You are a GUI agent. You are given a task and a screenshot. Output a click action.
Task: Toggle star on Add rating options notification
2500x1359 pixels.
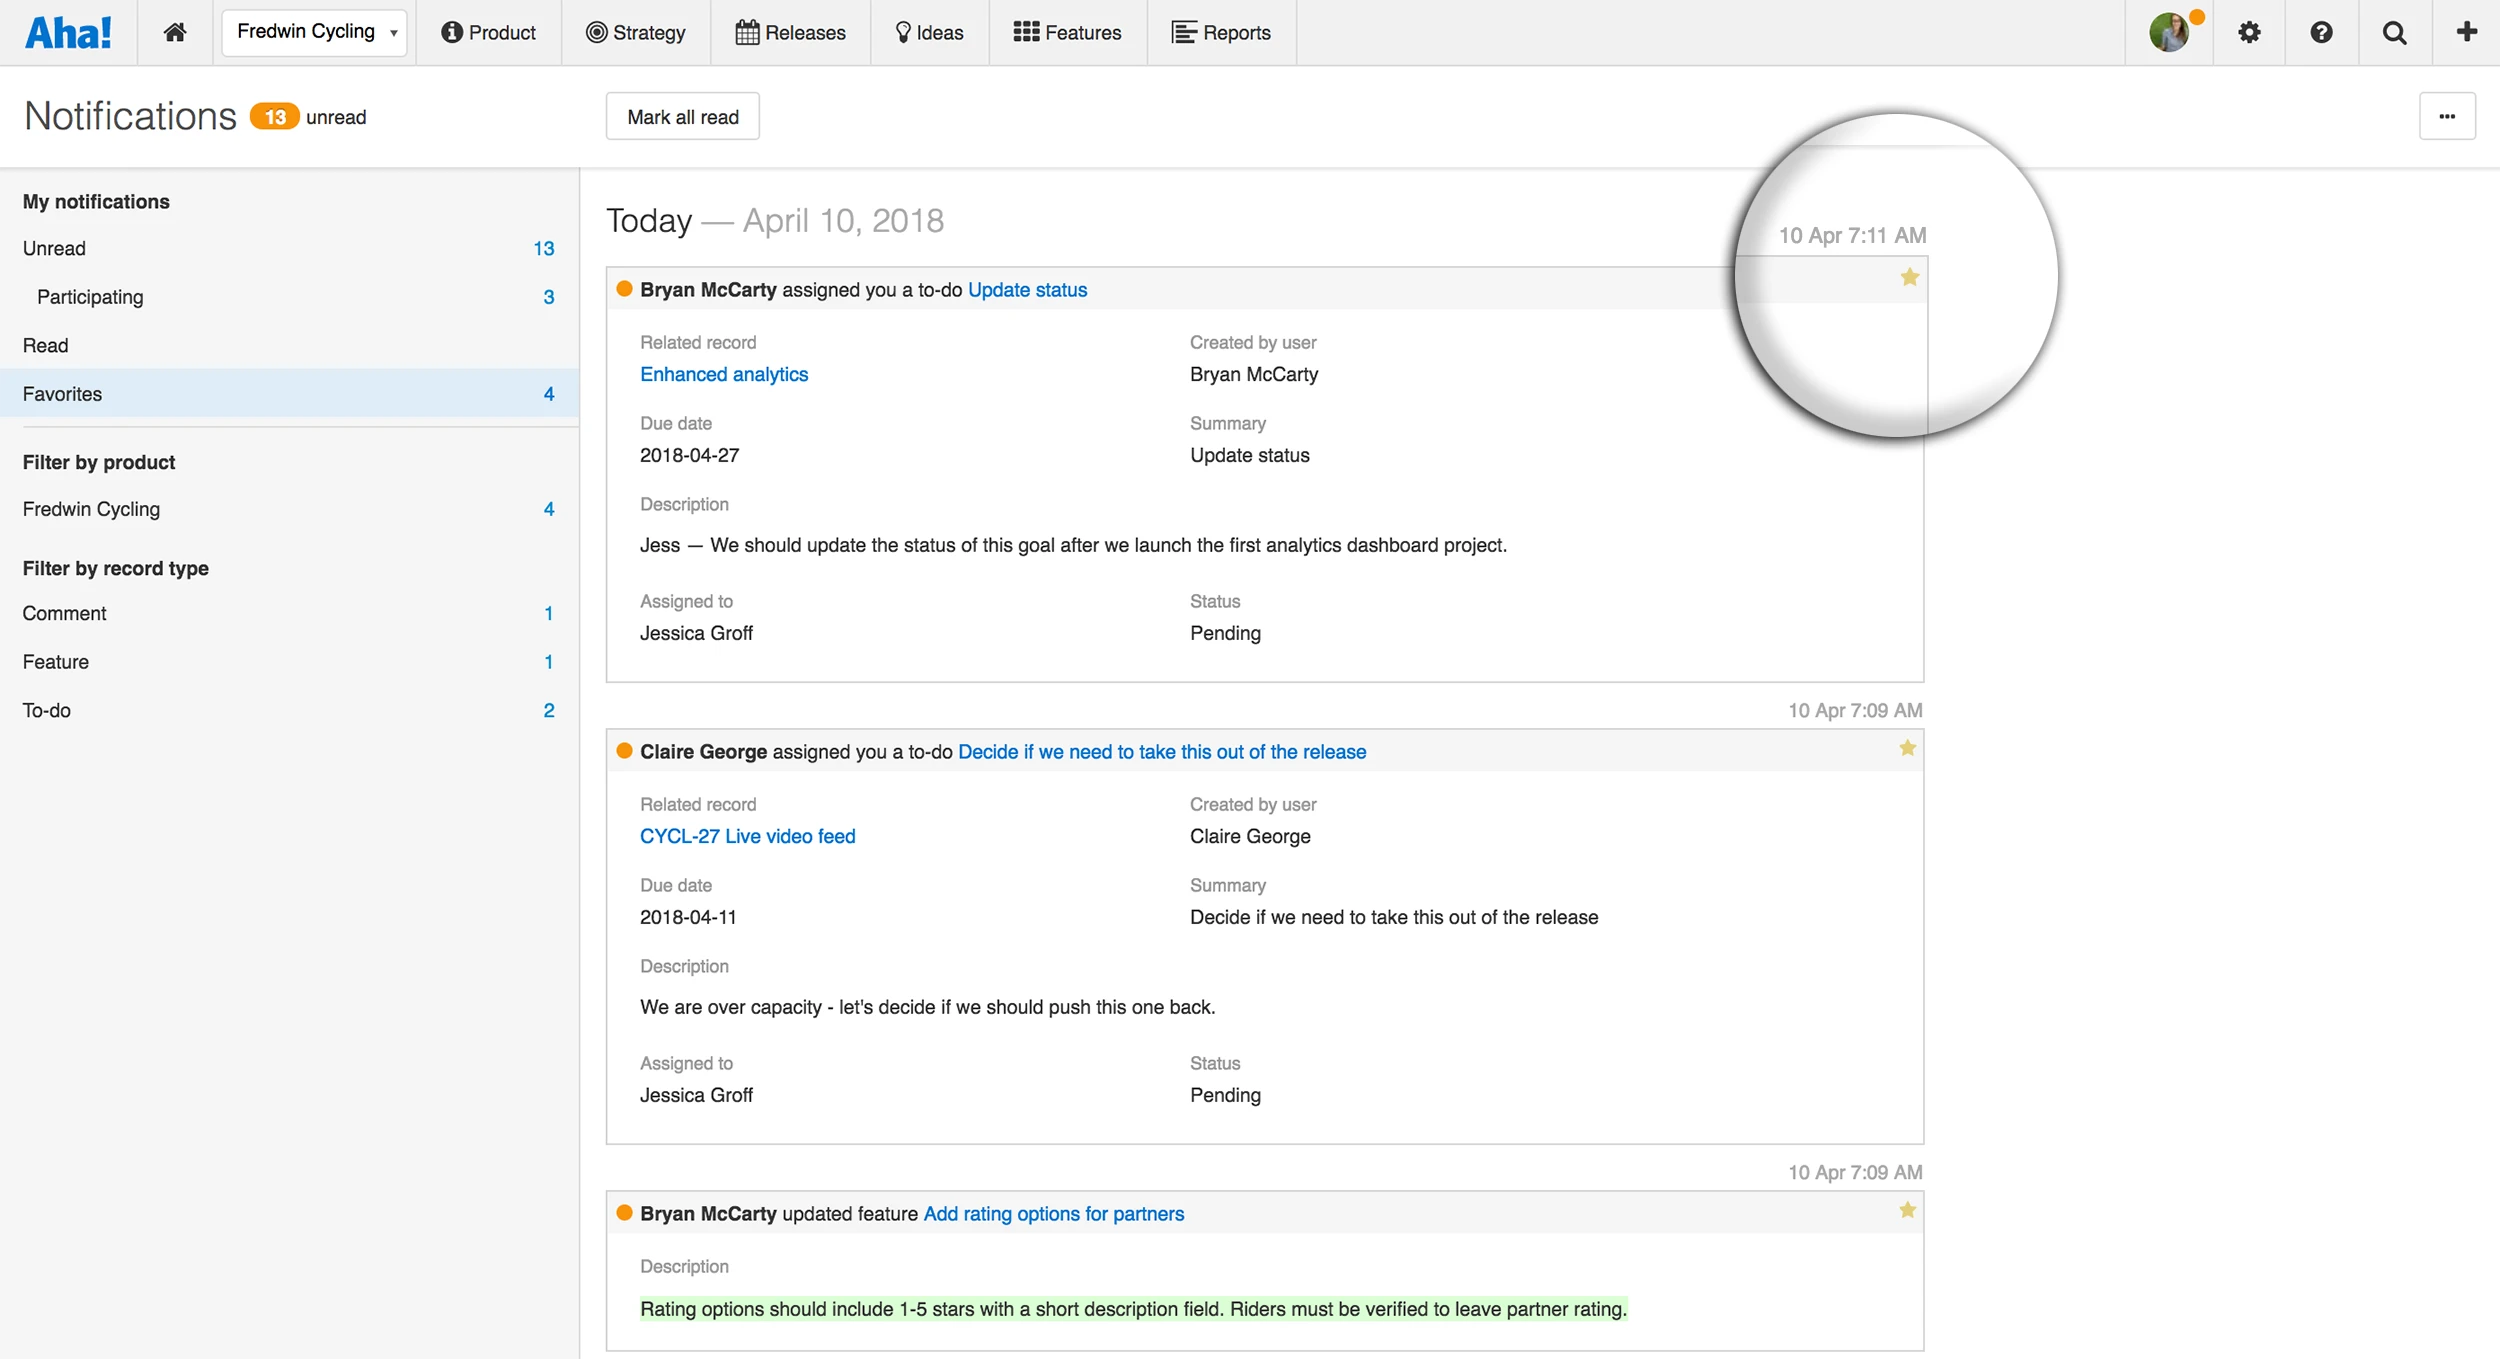1907,1210
